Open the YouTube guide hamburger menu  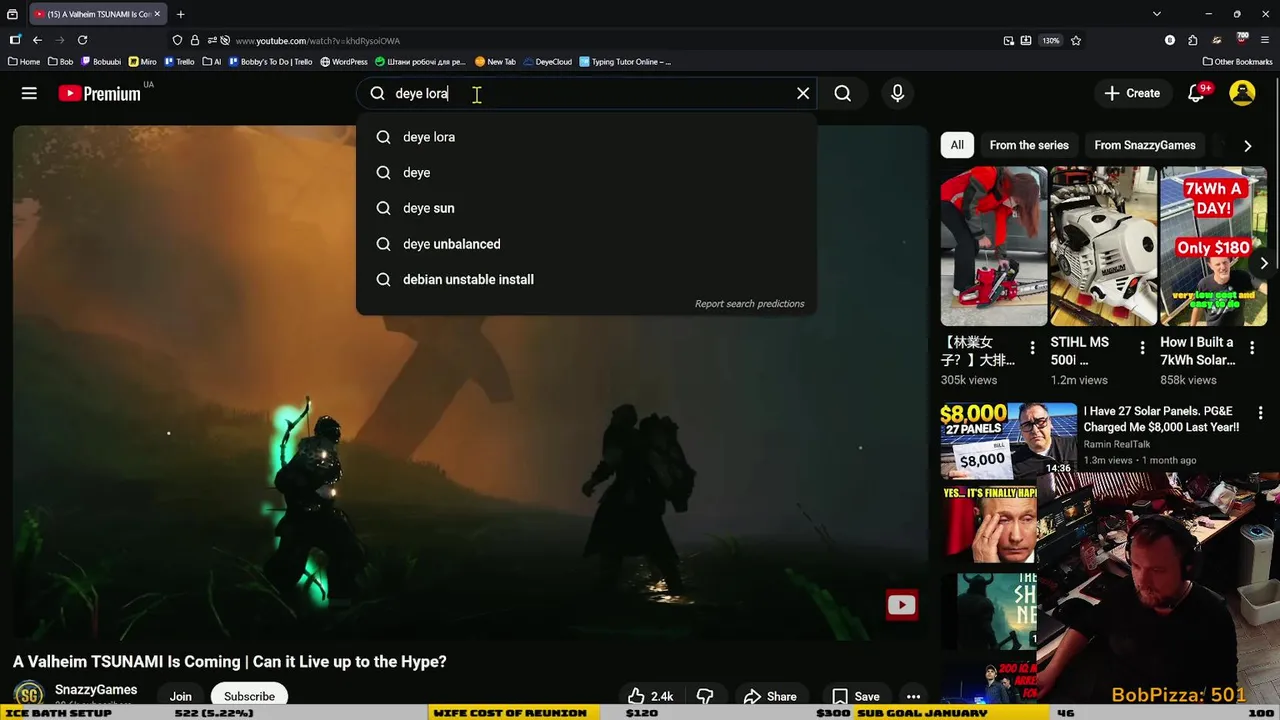pos(29,93)
